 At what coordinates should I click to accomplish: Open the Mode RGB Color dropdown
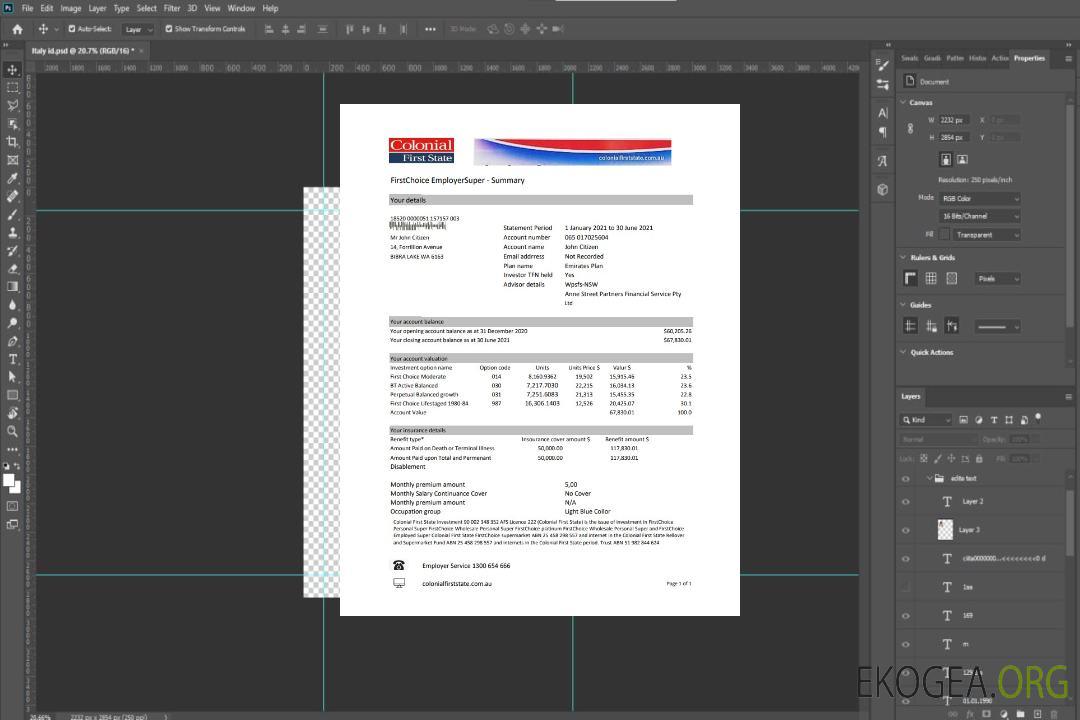979,198
